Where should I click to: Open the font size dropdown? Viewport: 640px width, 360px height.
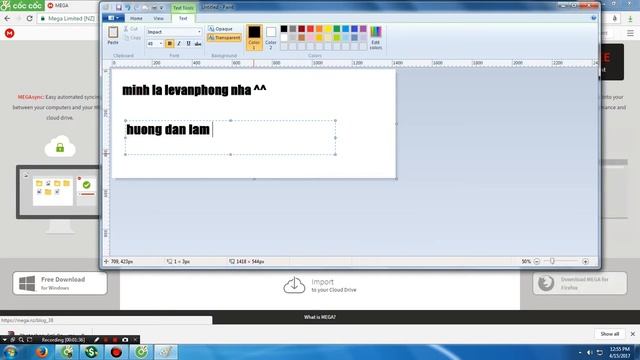click(160, 43)
